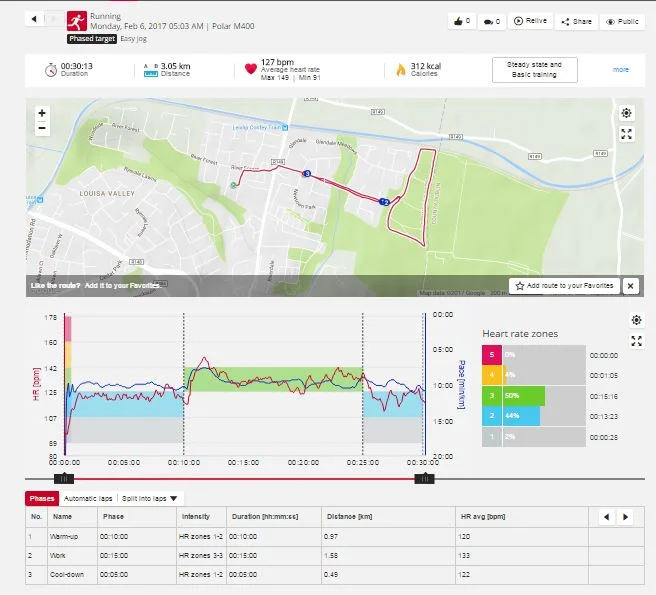Open the map layer settings icon
Viewport: 656px width, 595px height.
coord(626,113)
